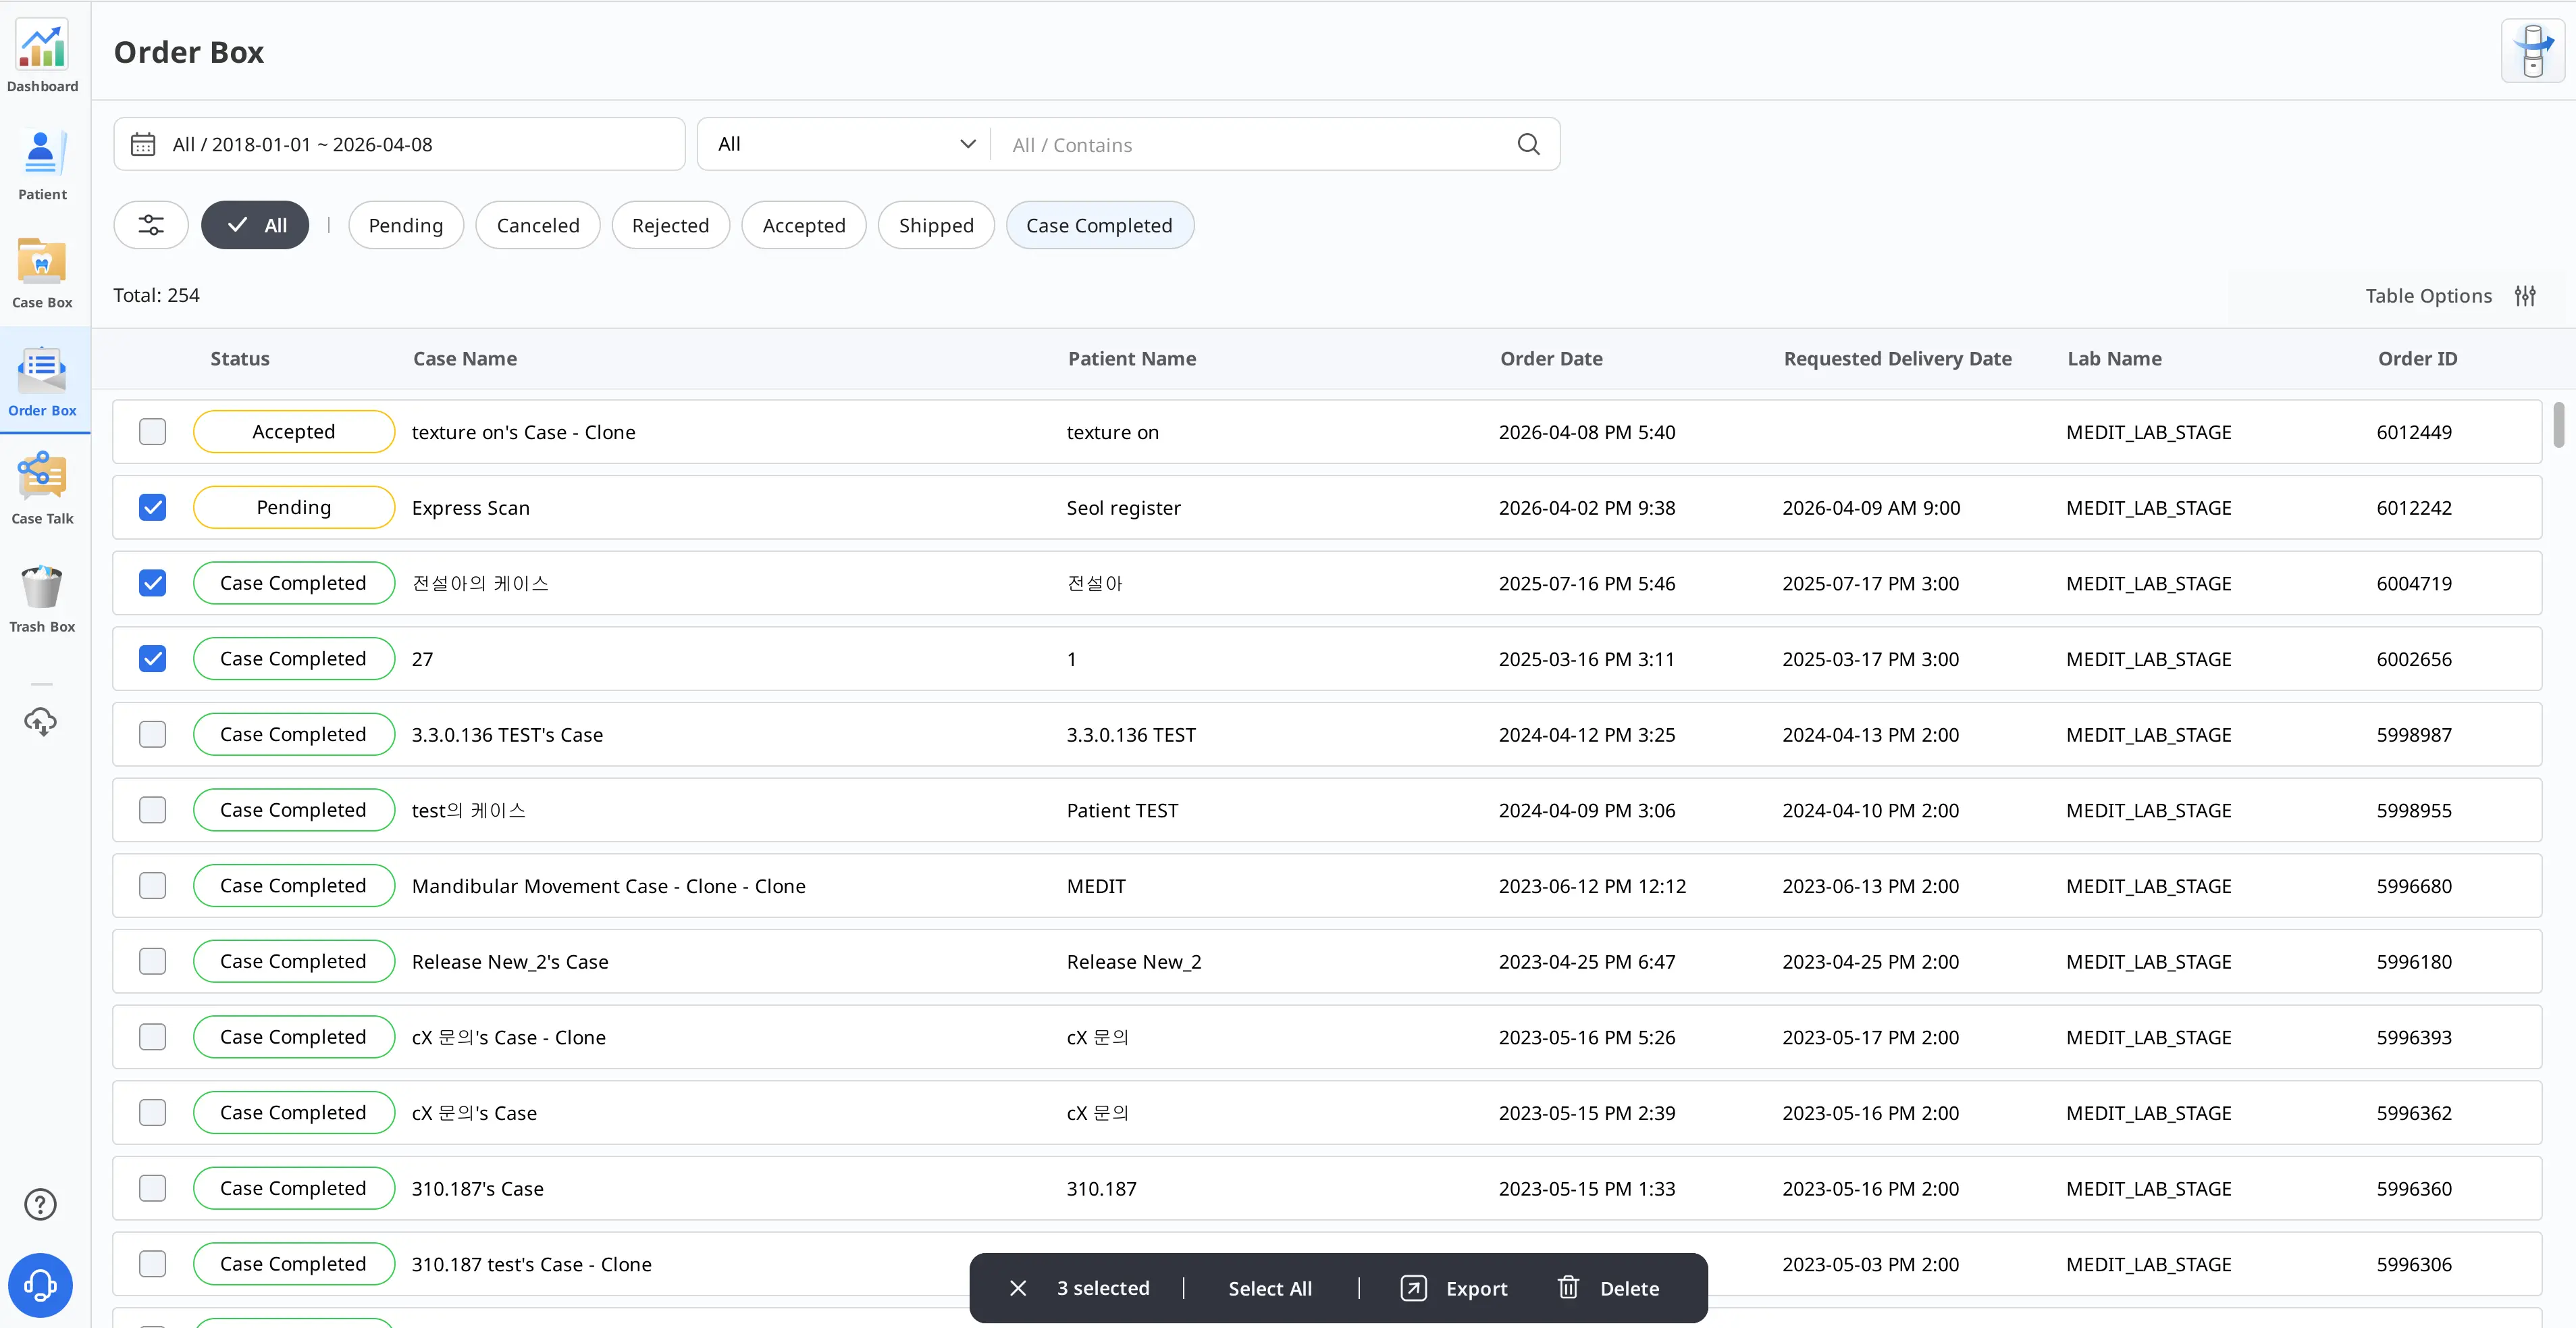This screenshot has height=1328, width=2576.
Task: Click the magnifier search icon
Action: 1528,144
